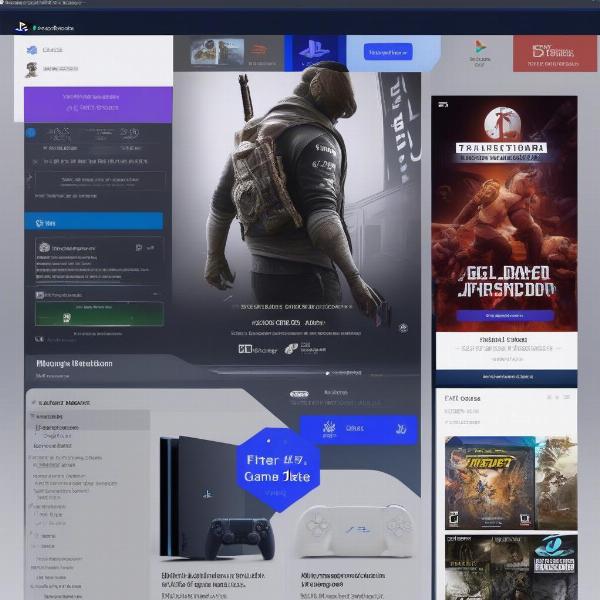
Task: Click the small logo at the poster's top-left corner
Action: [x=443, y=104]
